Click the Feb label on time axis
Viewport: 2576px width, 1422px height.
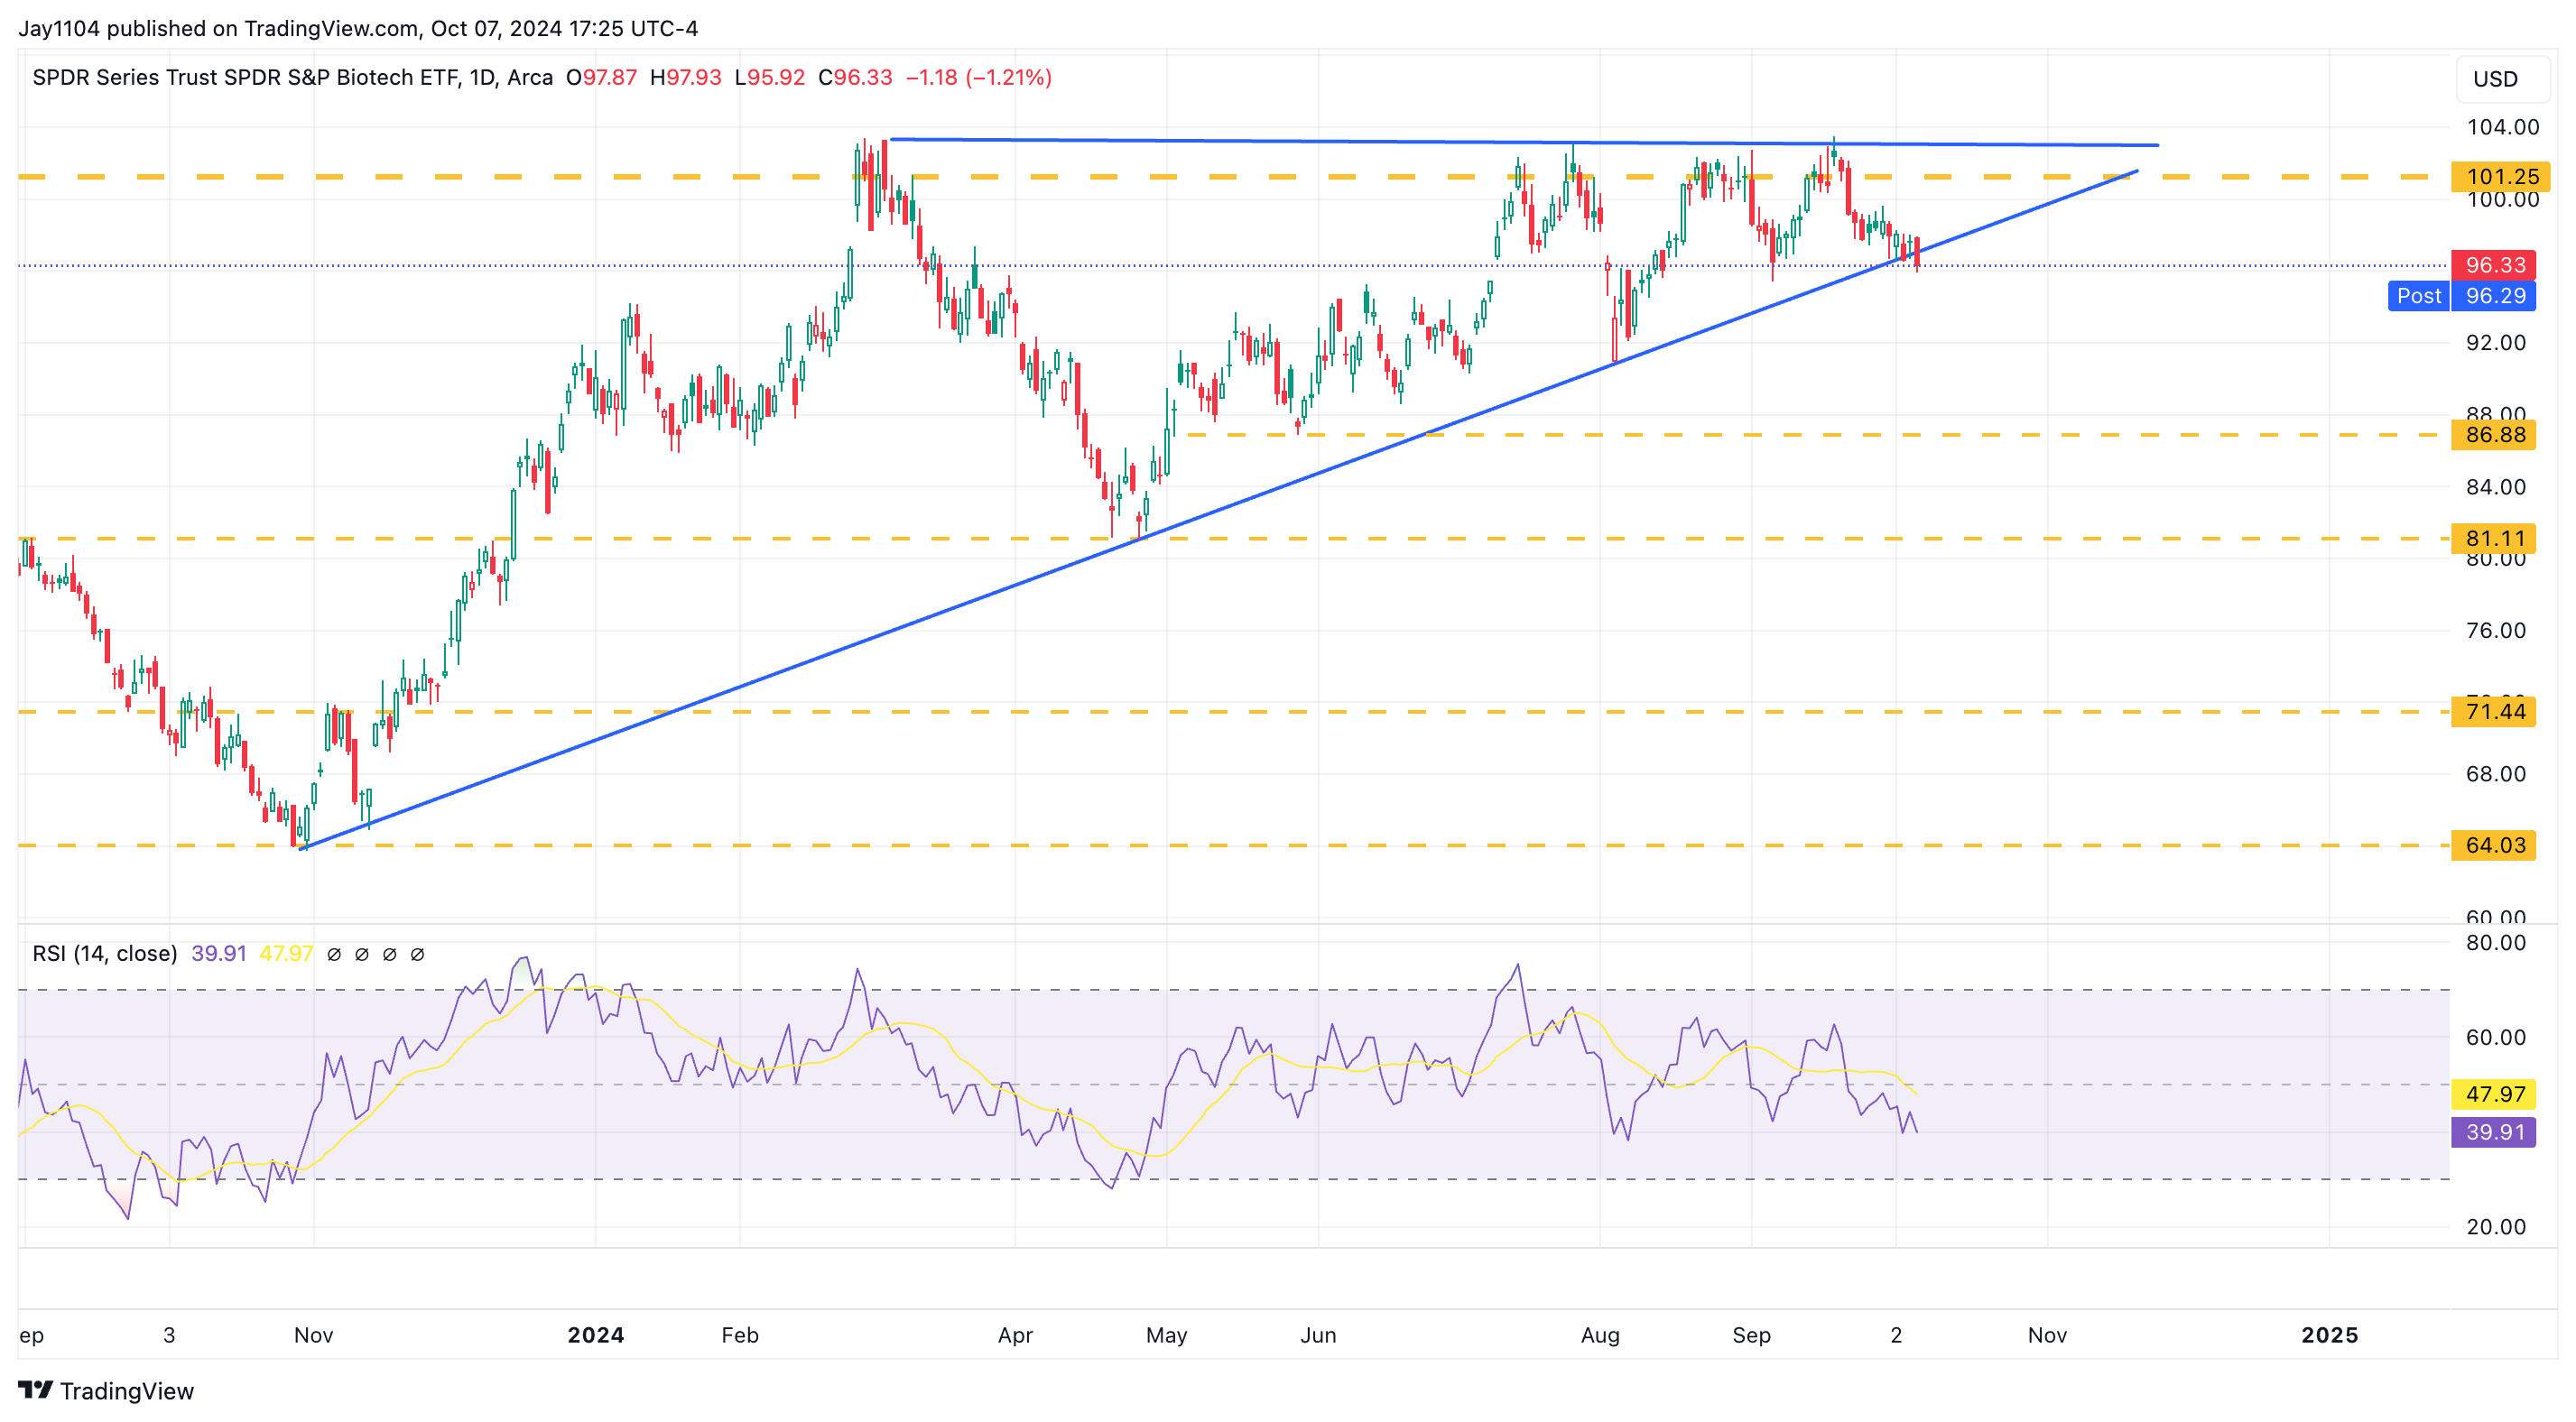(x=740, y=1335)
